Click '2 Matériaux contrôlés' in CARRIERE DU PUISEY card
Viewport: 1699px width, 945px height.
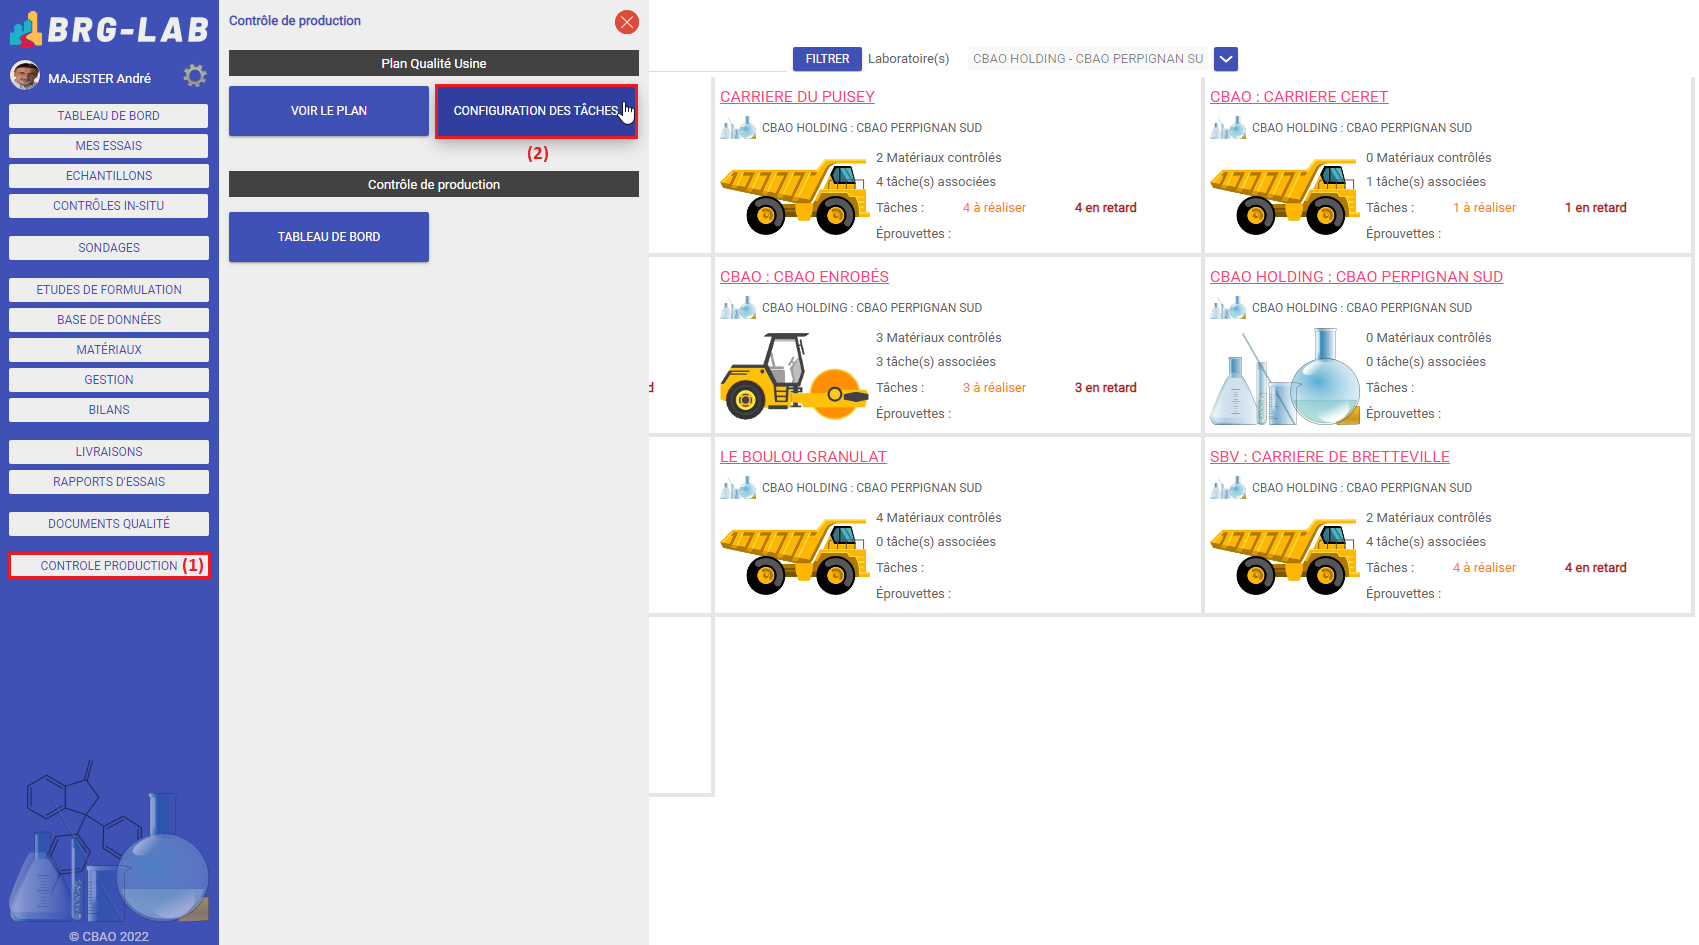938,158
